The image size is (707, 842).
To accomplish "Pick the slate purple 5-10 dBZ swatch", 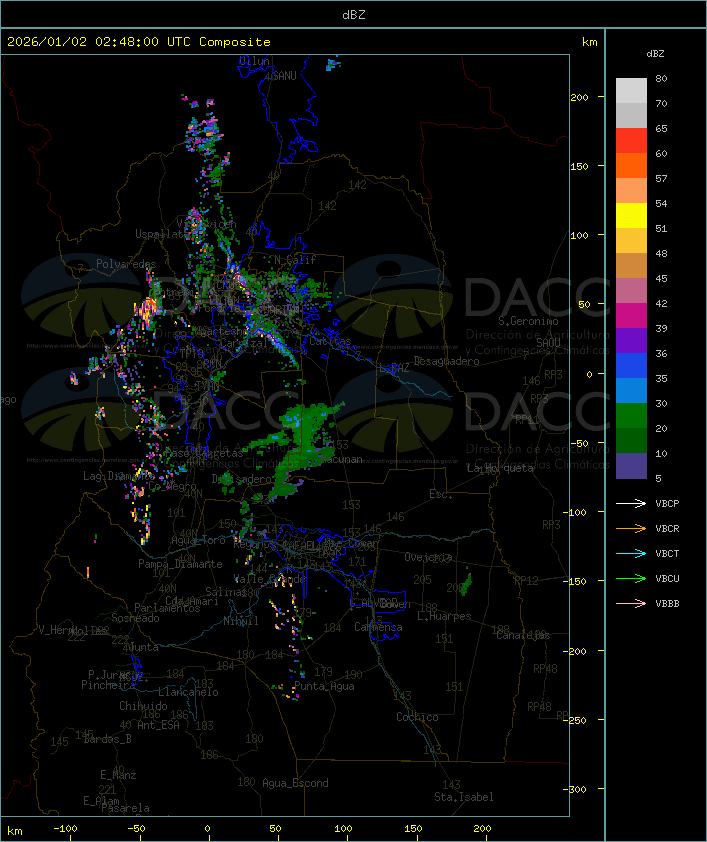I will coord(631,466).
